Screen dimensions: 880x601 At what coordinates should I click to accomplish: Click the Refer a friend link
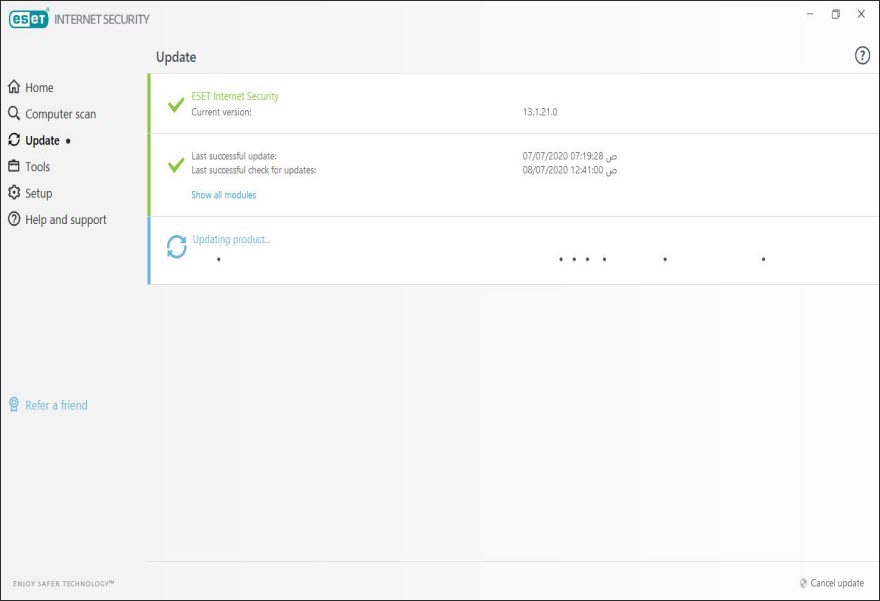tap(56, 405)
